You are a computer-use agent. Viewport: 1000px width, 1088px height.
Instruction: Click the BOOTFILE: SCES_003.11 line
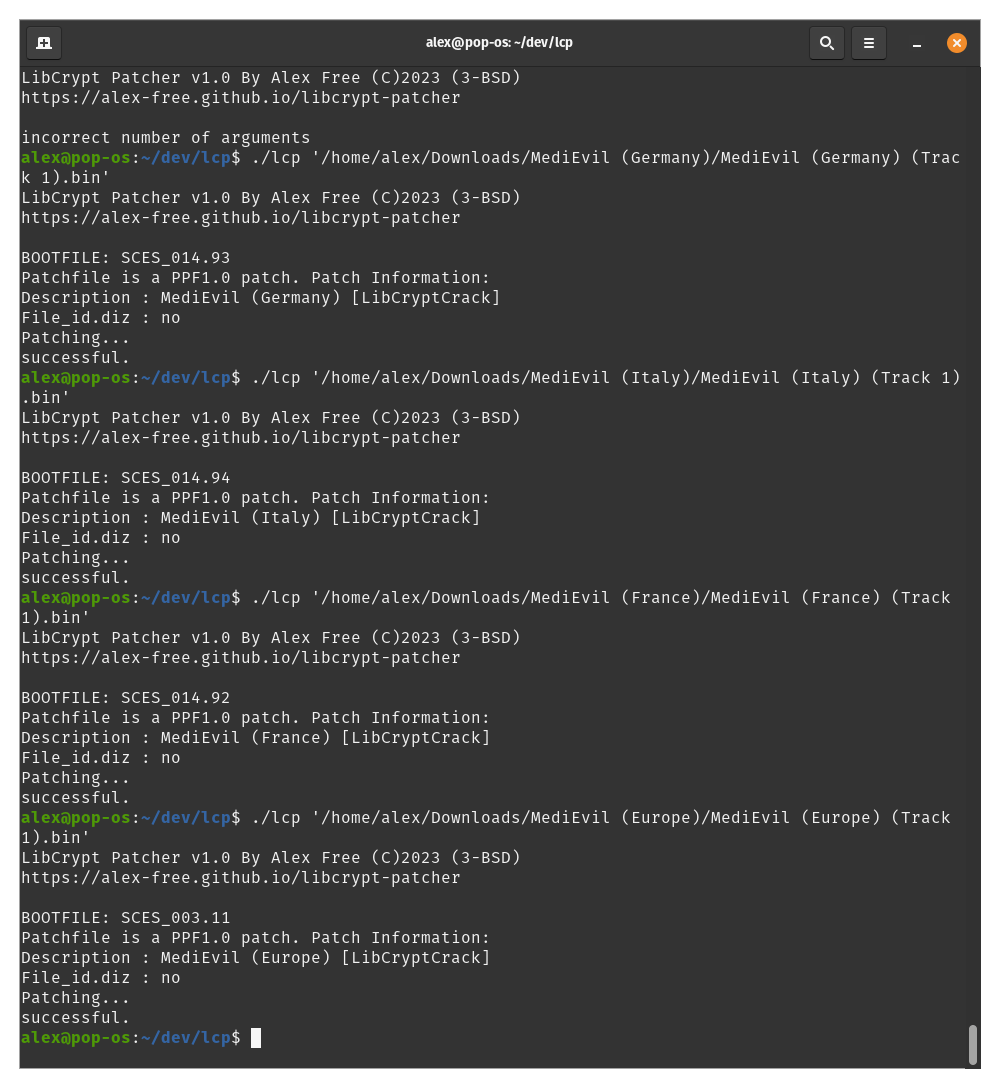point(126,918)
